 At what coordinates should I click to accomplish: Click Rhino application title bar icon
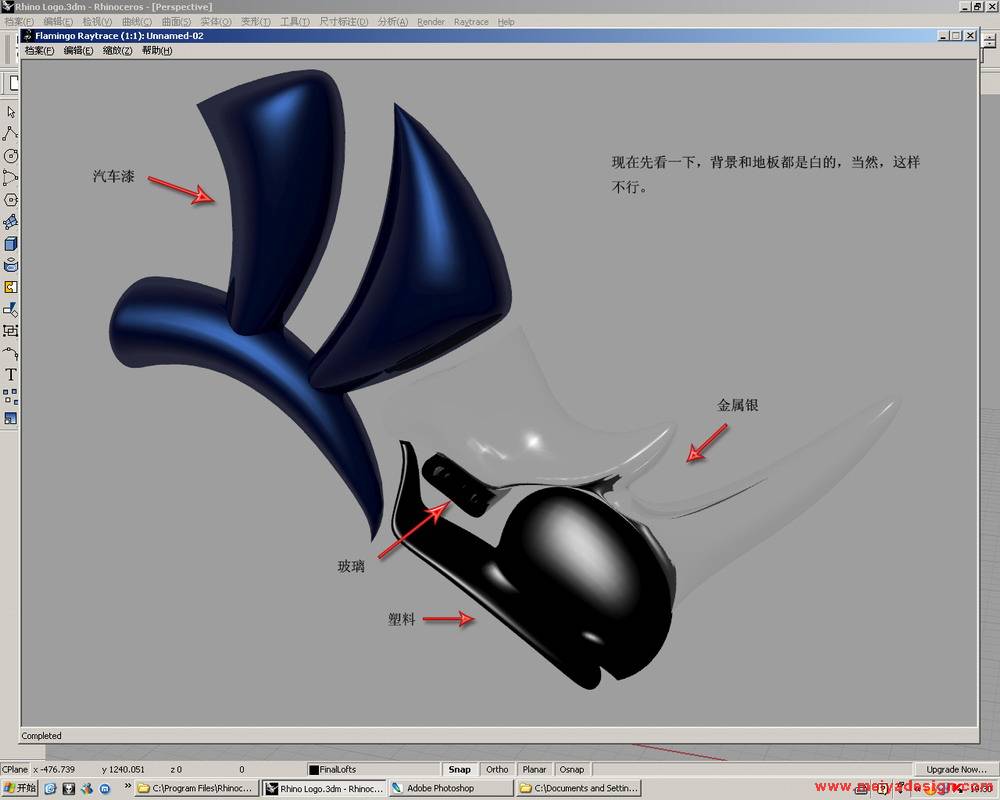click(8, 6)
